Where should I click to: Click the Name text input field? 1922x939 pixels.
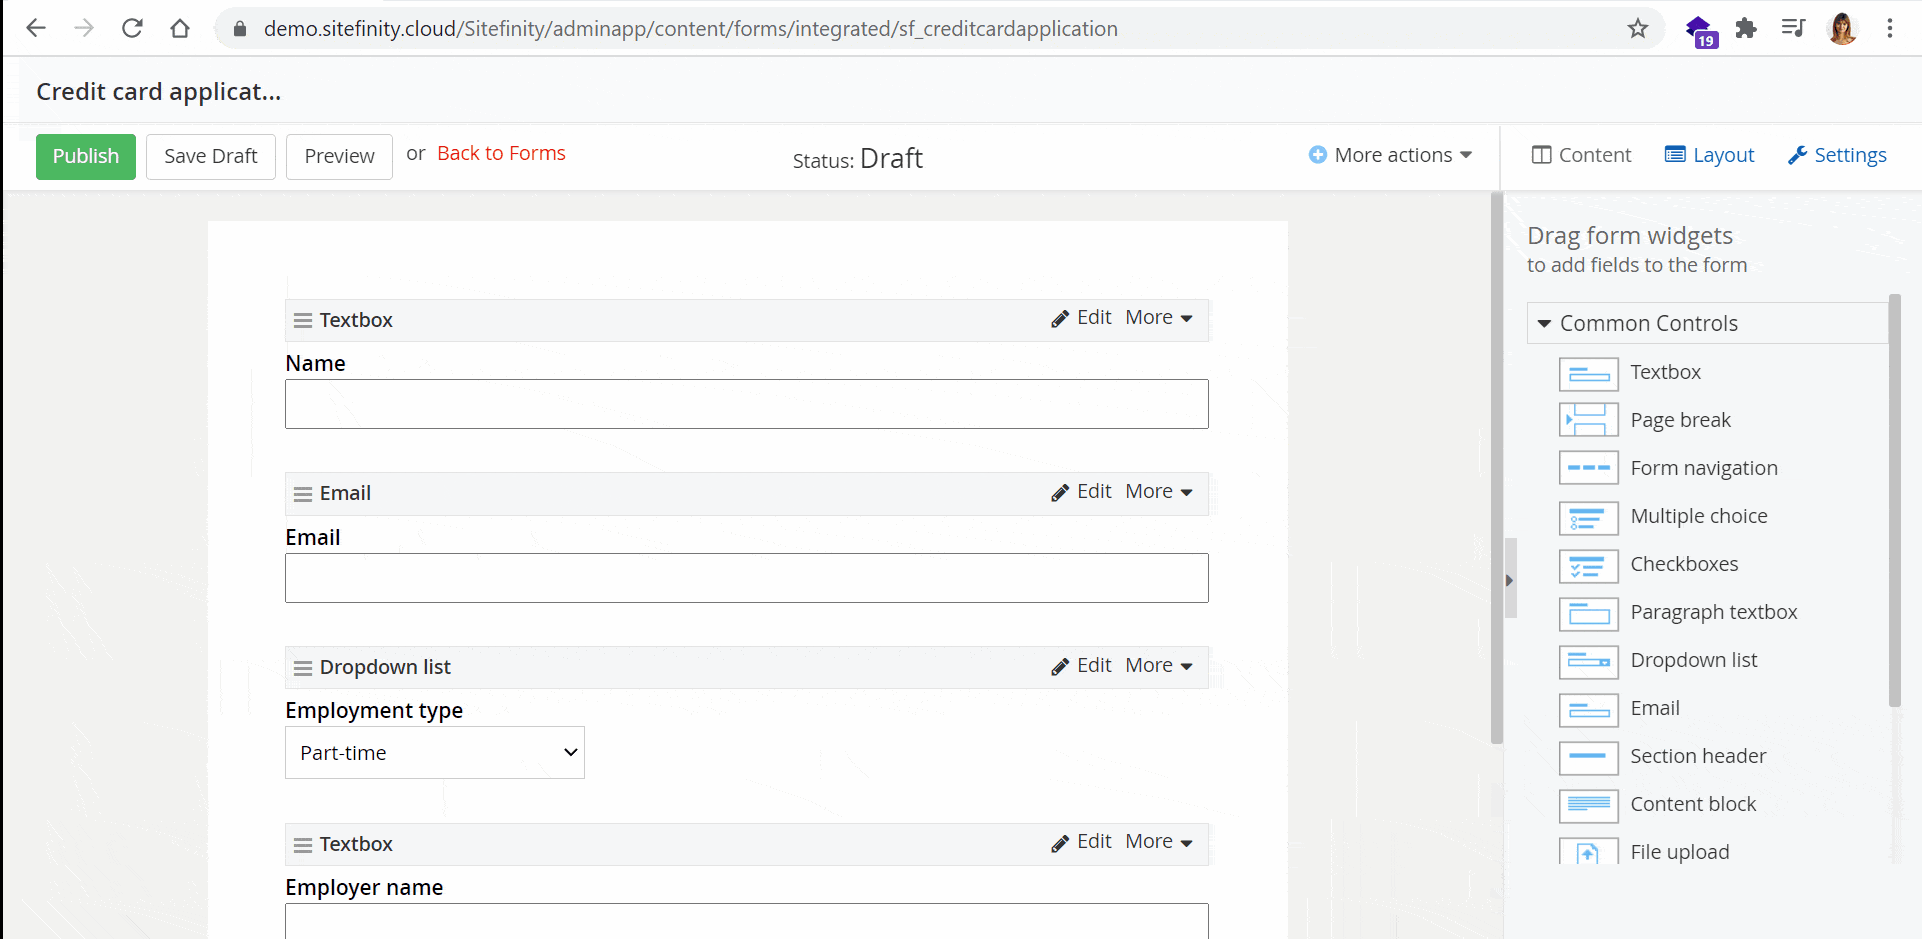coord(746,404)
